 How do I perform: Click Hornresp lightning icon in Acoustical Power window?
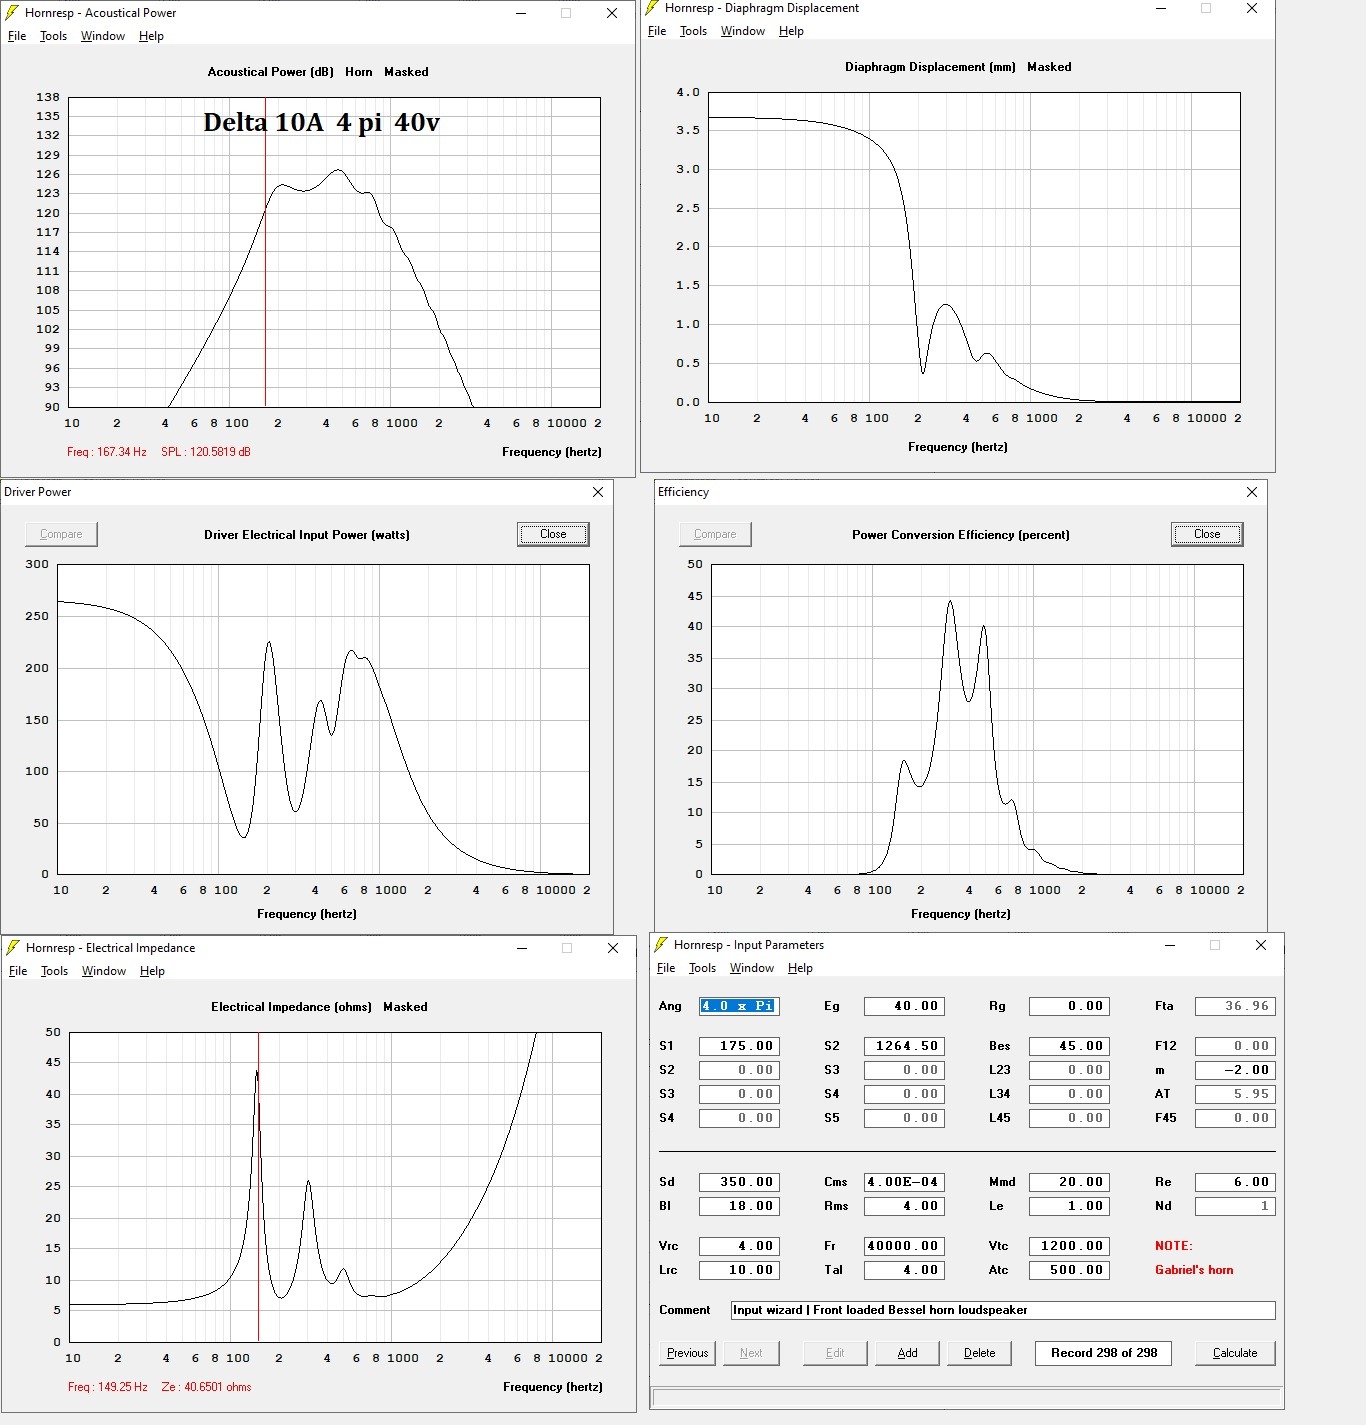12,13
